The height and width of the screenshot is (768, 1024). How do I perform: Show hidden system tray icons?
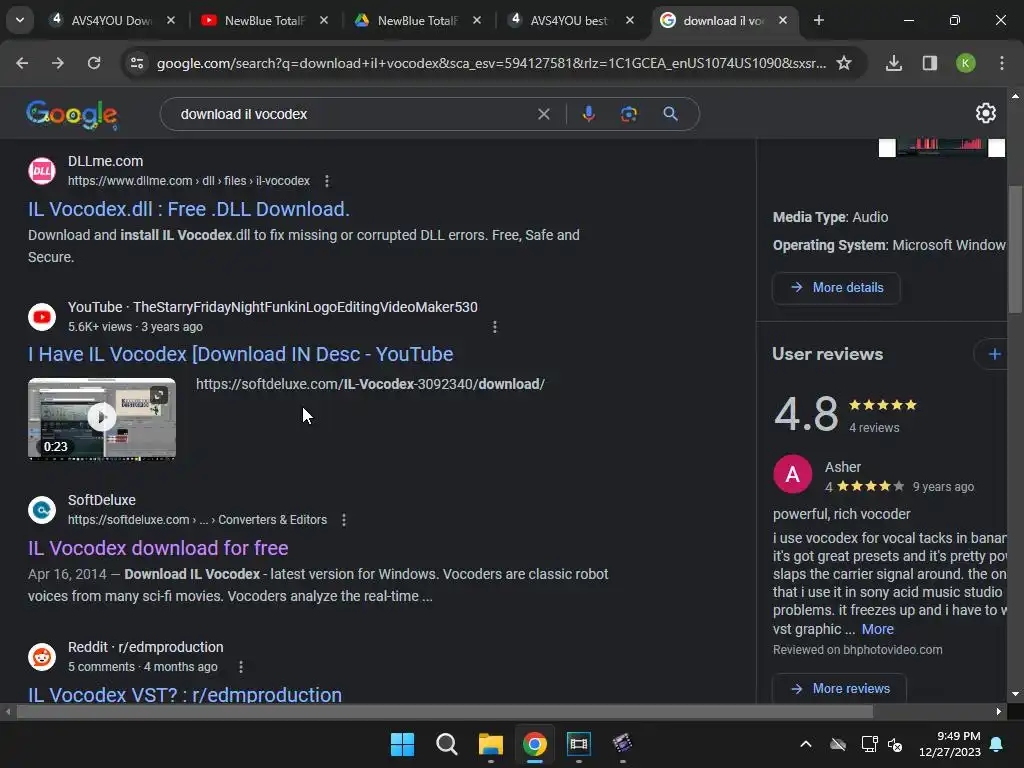click(x=806, y=744)
